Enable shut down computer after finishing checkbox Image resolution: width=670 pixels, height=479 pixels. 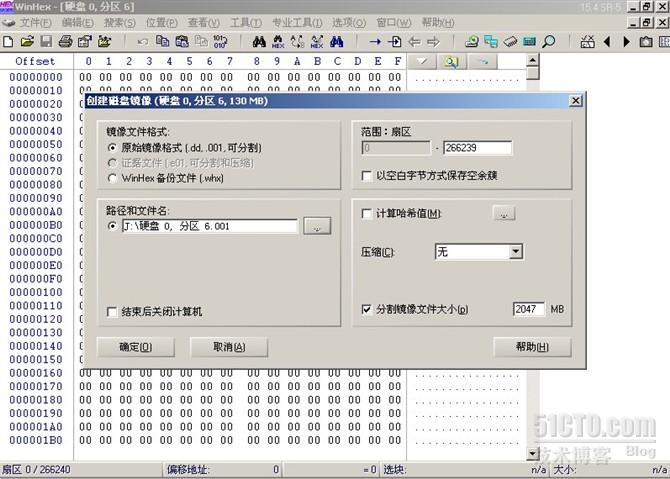tap(112, 312)
